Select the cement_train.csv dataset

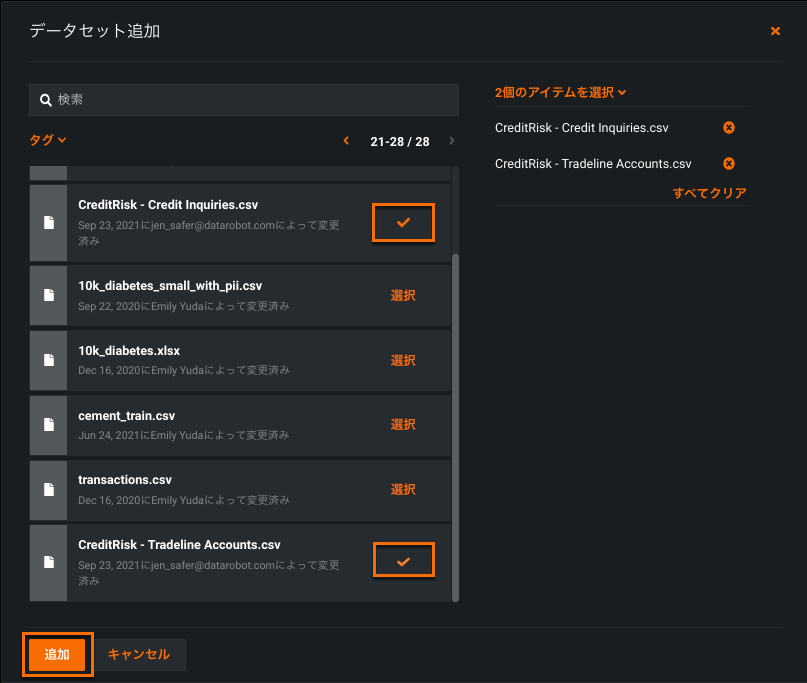click(403, 424)
